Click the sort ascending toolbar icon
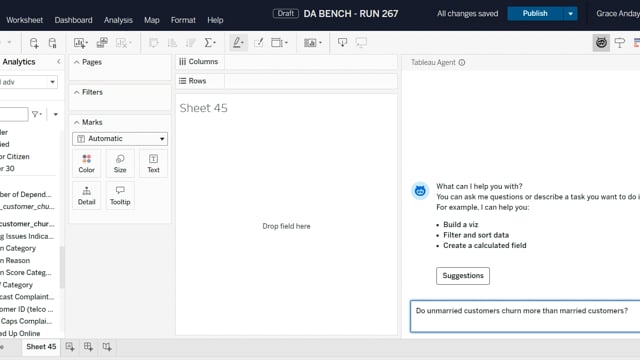Viewport: 640px width, 360px height. [172, 43]
